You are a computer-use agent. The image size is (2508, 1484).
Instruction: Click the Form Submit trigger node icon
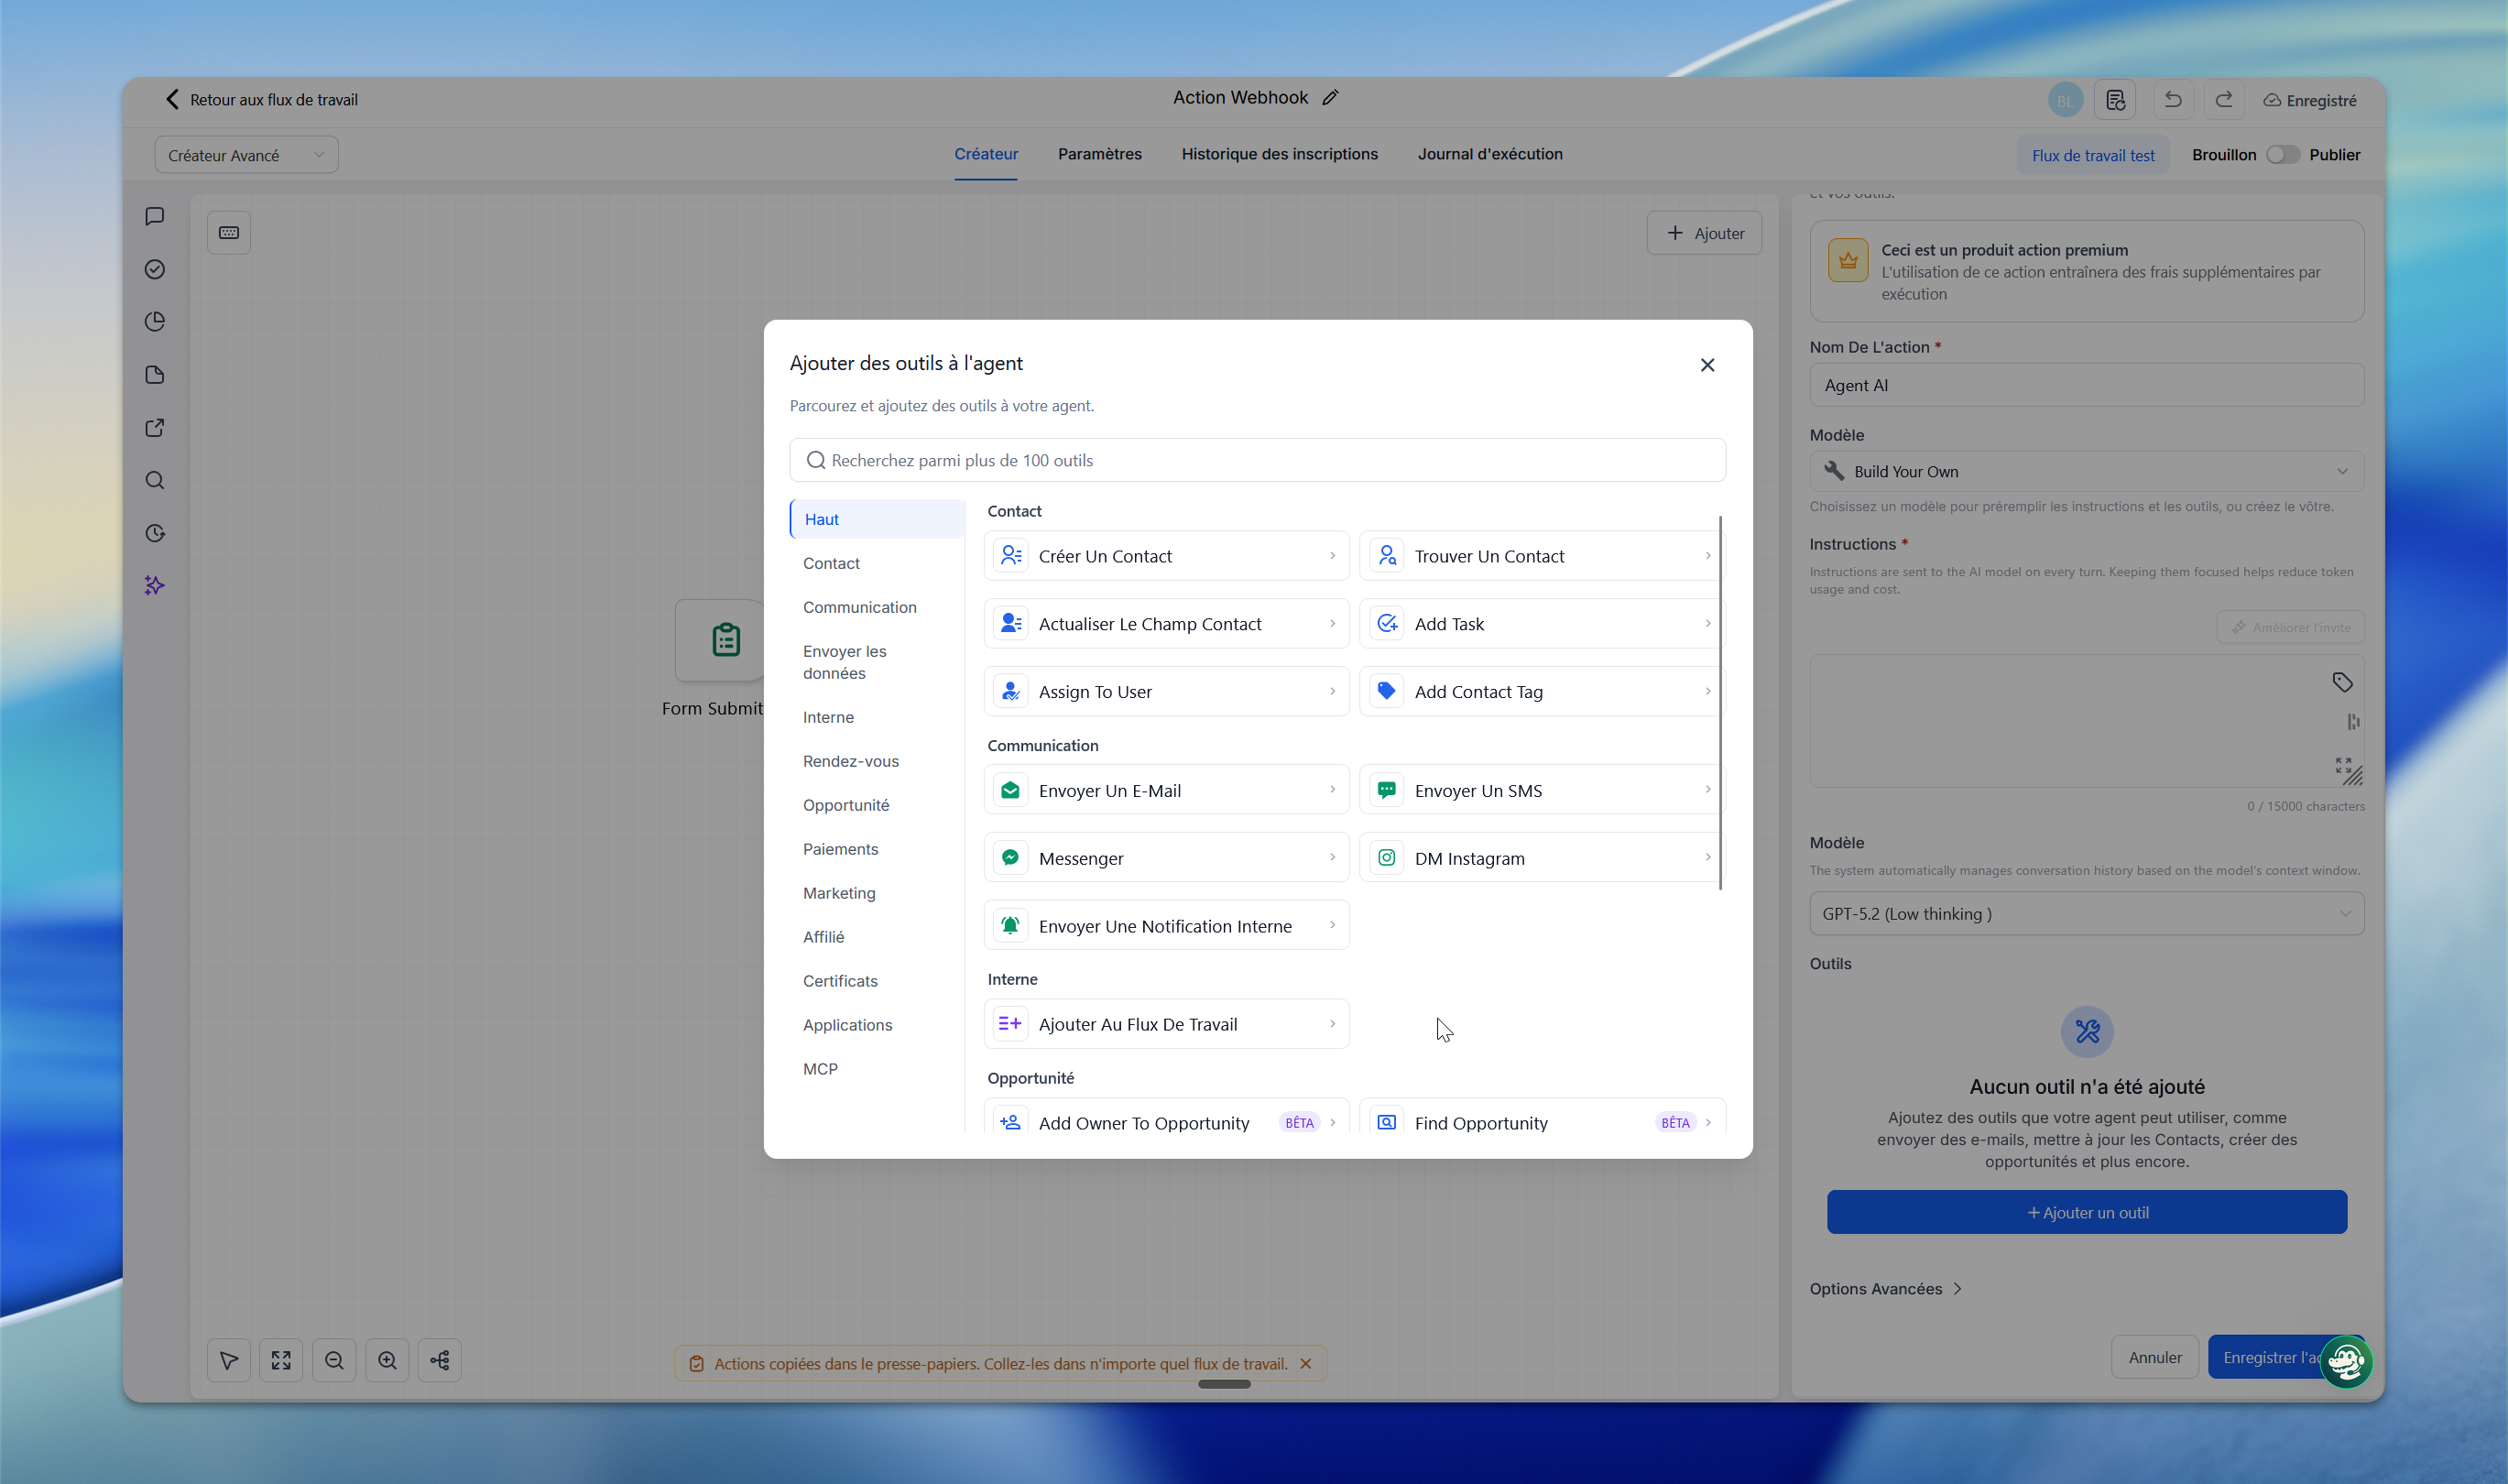tap(725, 640)
